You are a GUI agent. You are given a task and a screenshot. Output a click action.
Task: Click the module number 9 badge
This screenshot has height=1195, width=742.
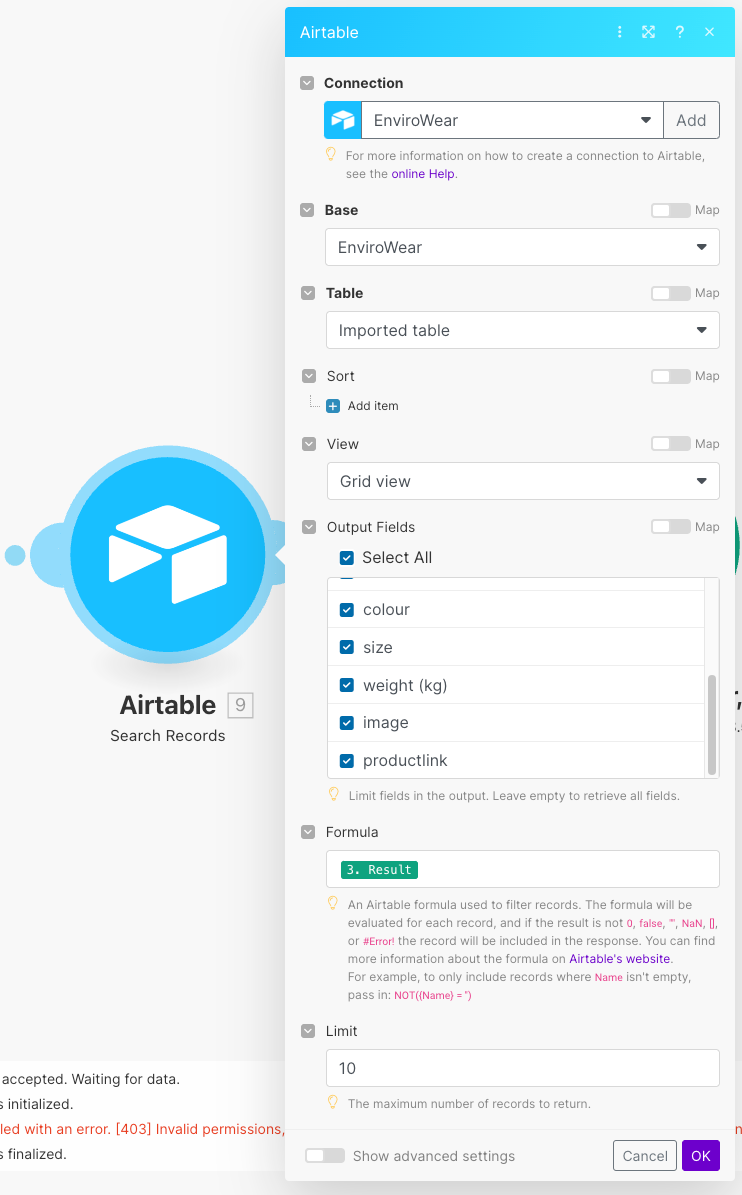[240, 705]
